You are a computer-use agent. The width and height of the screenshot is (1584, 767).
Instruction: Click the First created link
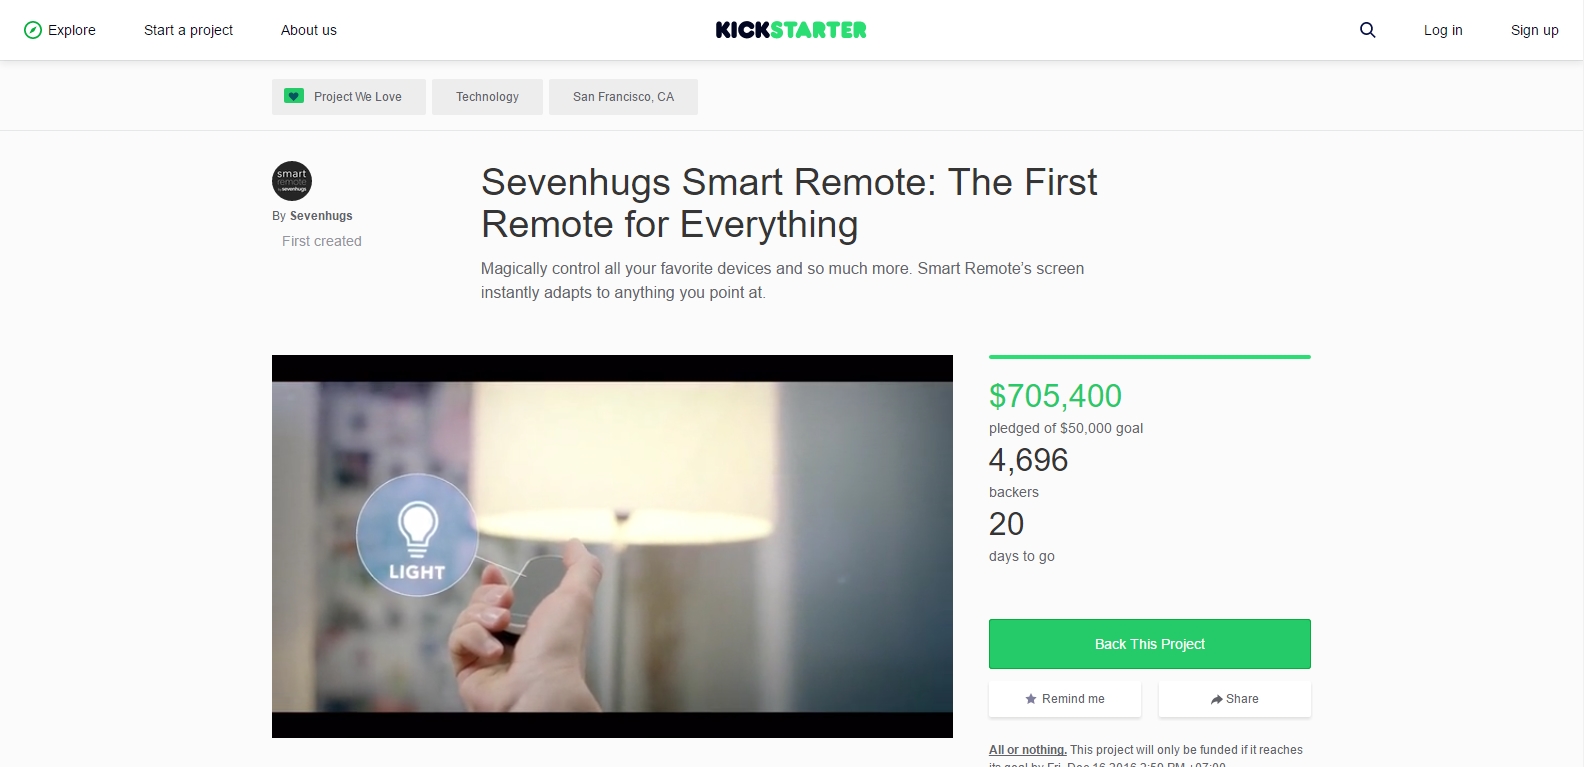[322, 241]
